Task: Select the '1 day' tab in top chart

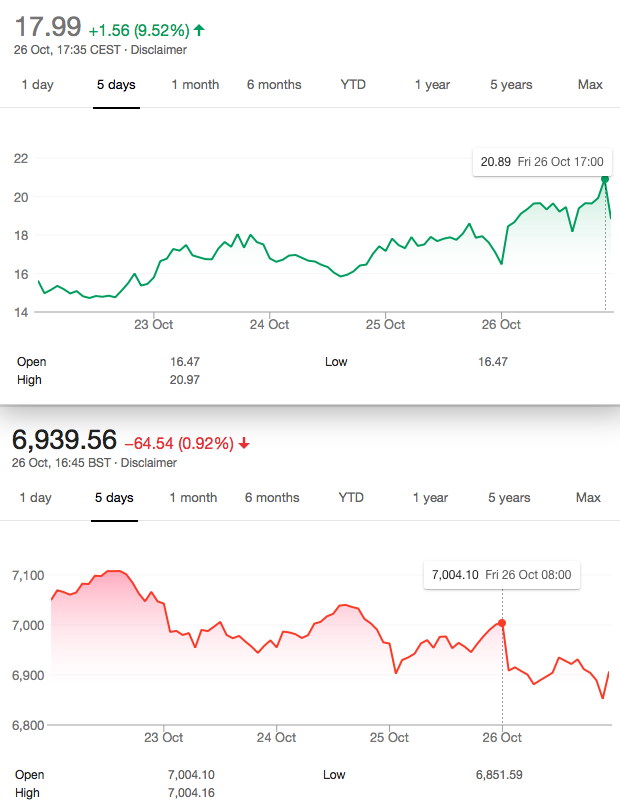Action: 37,85
